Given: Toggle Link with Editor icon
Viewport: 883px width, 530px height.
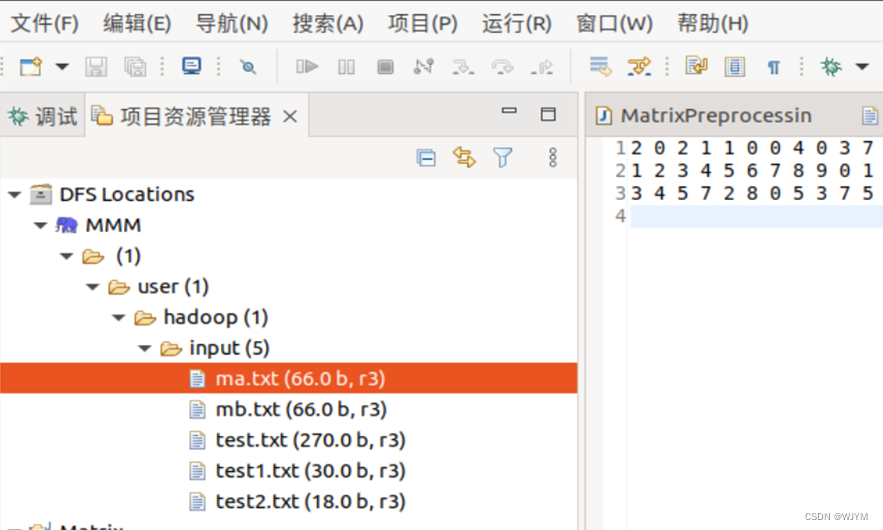Looking at the screenshot, I should coord(464,157).
